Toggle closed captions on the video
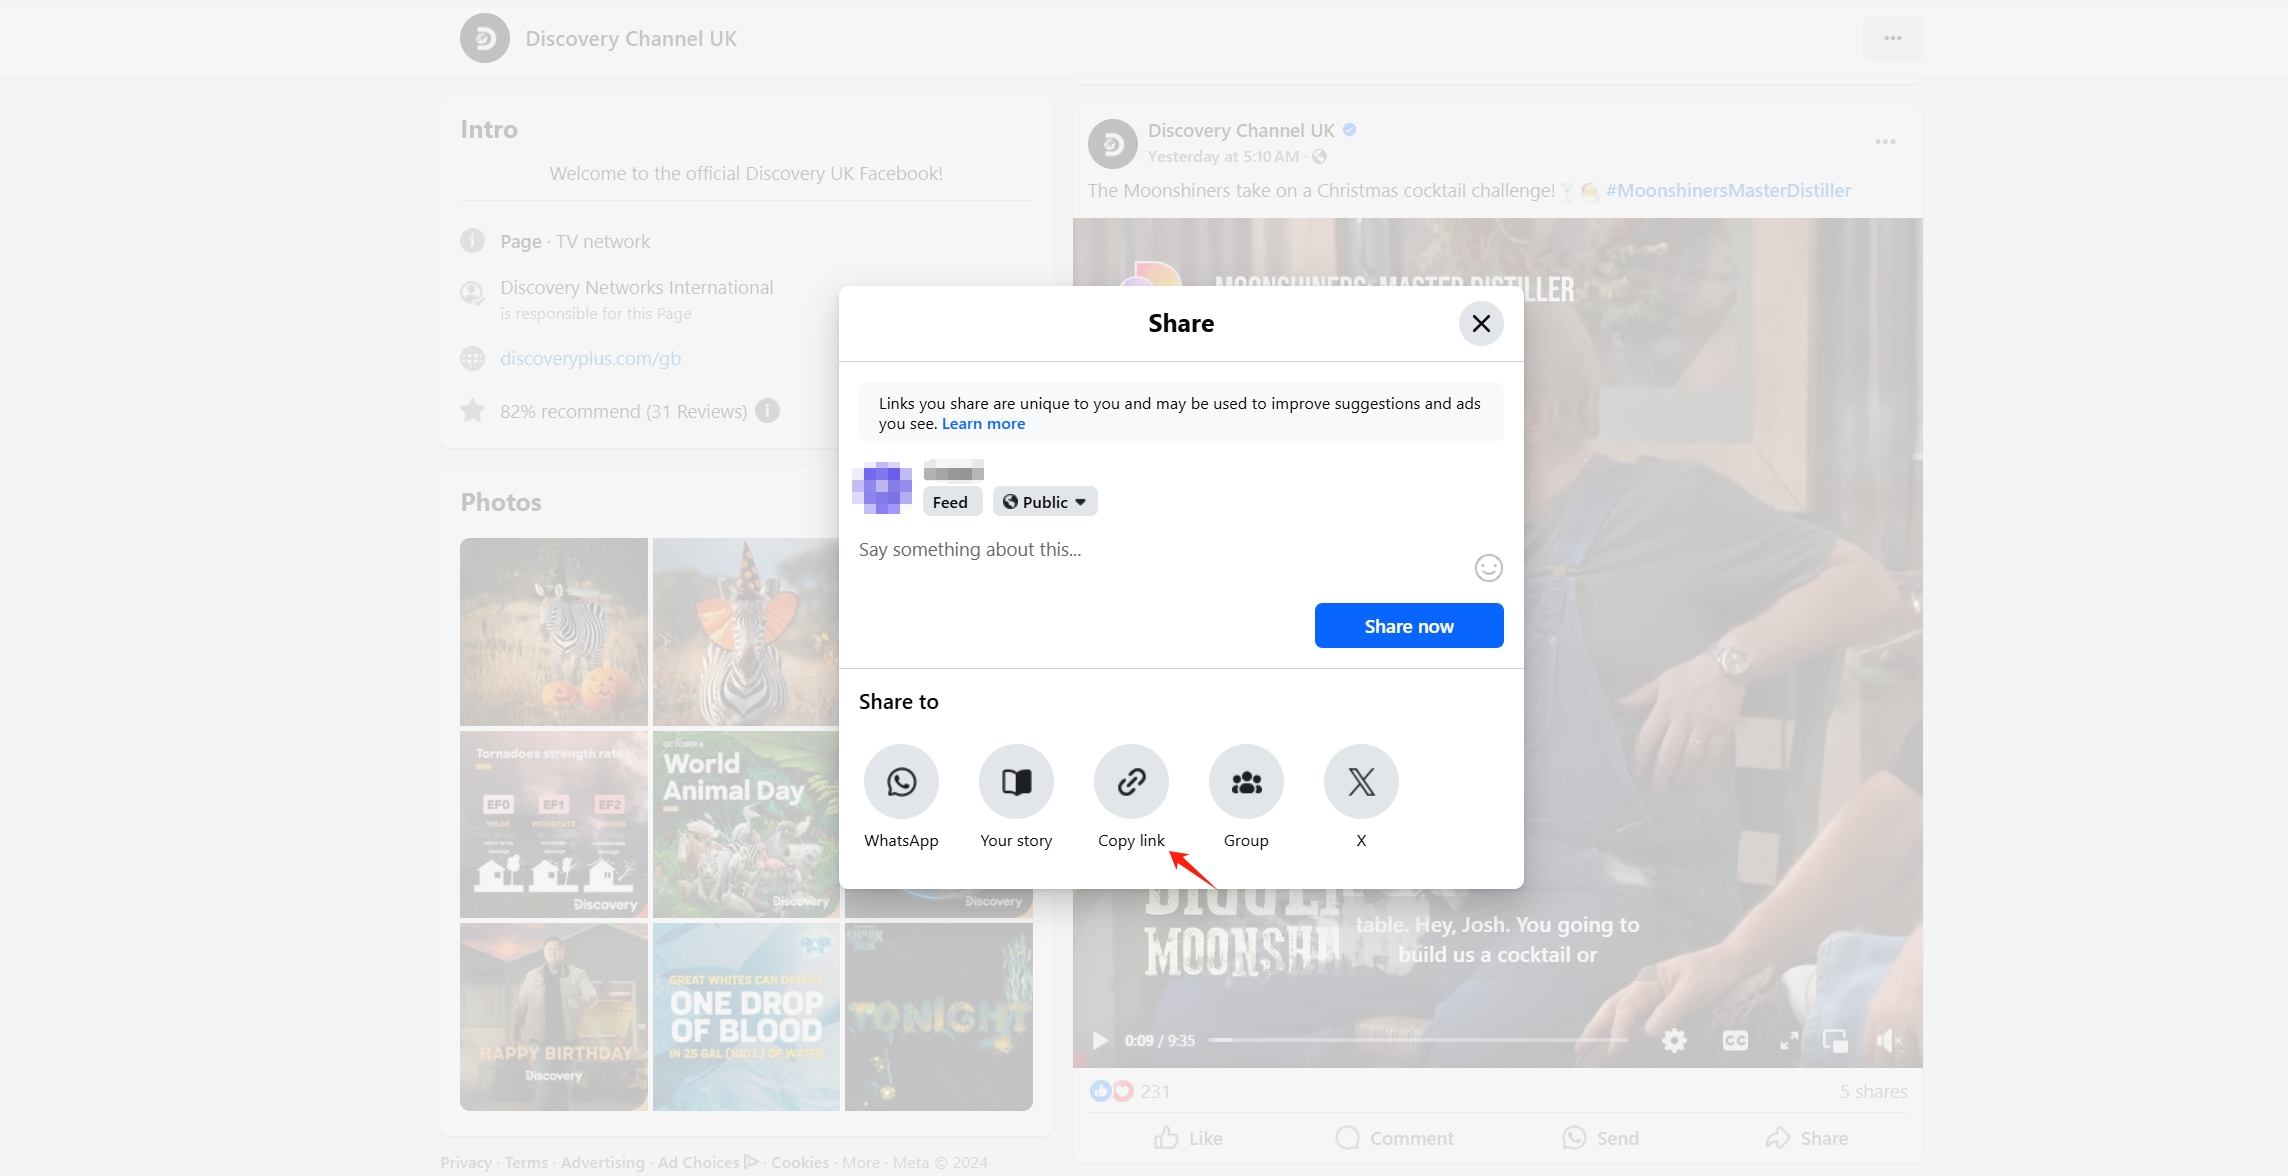The width and height of the screenshot is (2288, 1176). pyautogui.click(x=1735, y=1040)
